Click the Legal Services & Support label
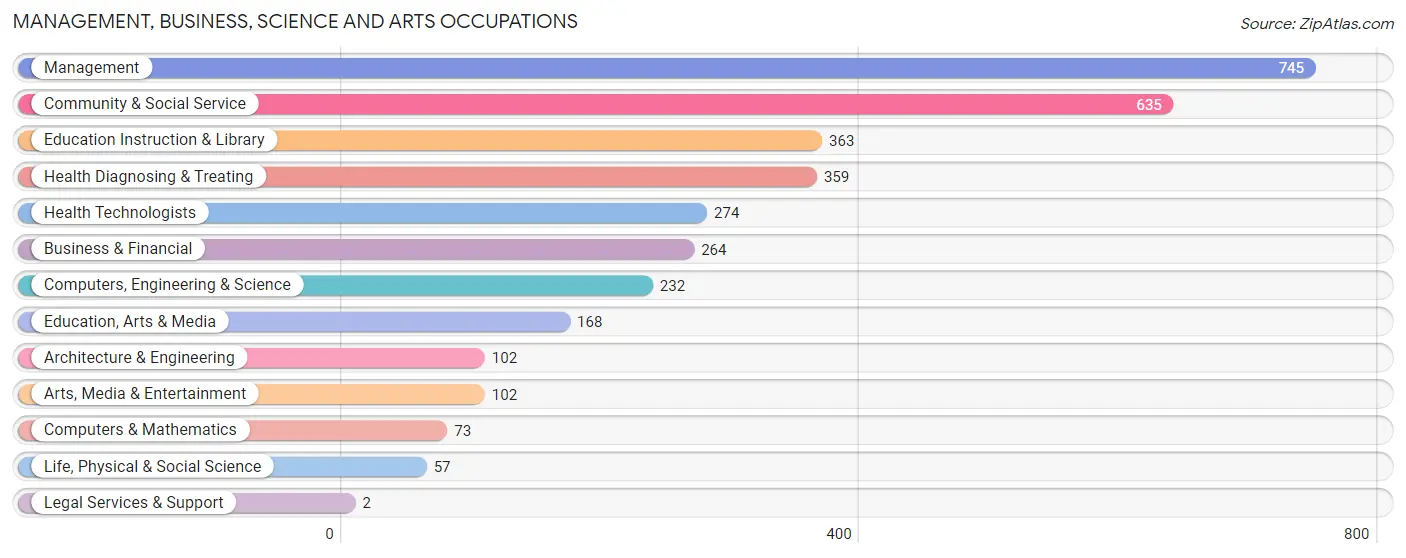This screenshot has width=1406, height=558. tap(134, 503)
